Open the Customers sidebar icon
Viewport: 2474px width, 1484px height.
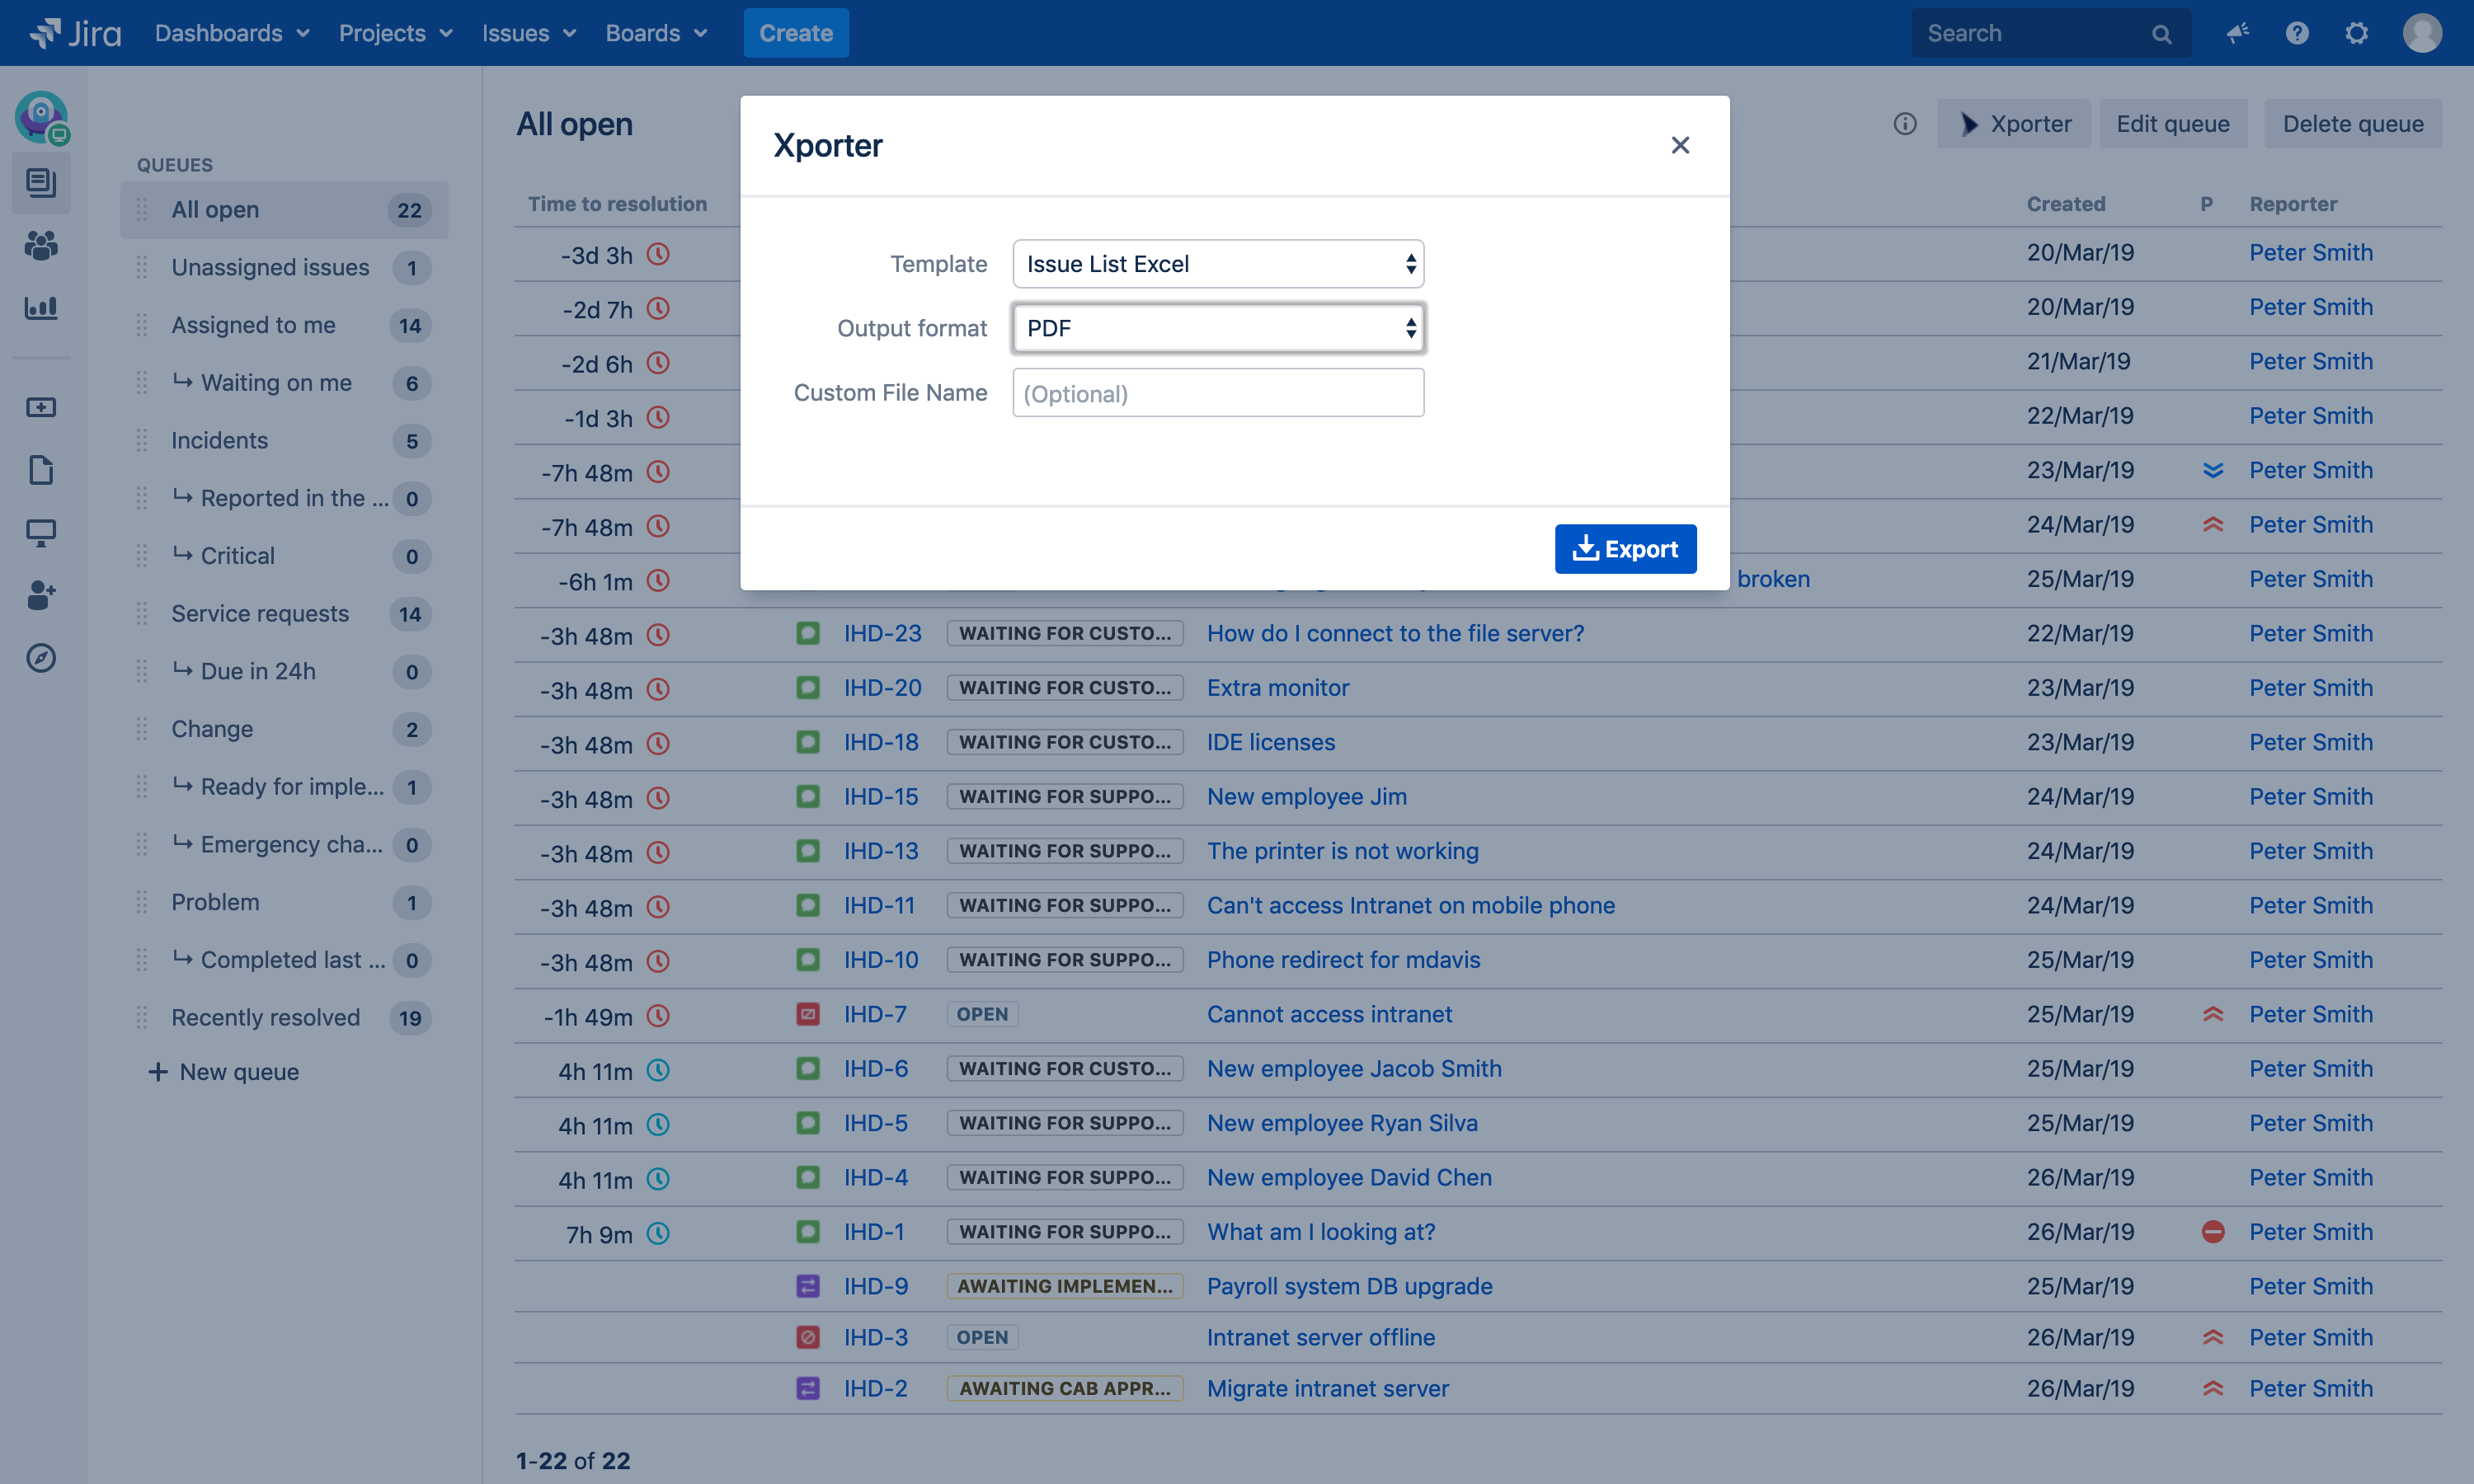[41, 246]
